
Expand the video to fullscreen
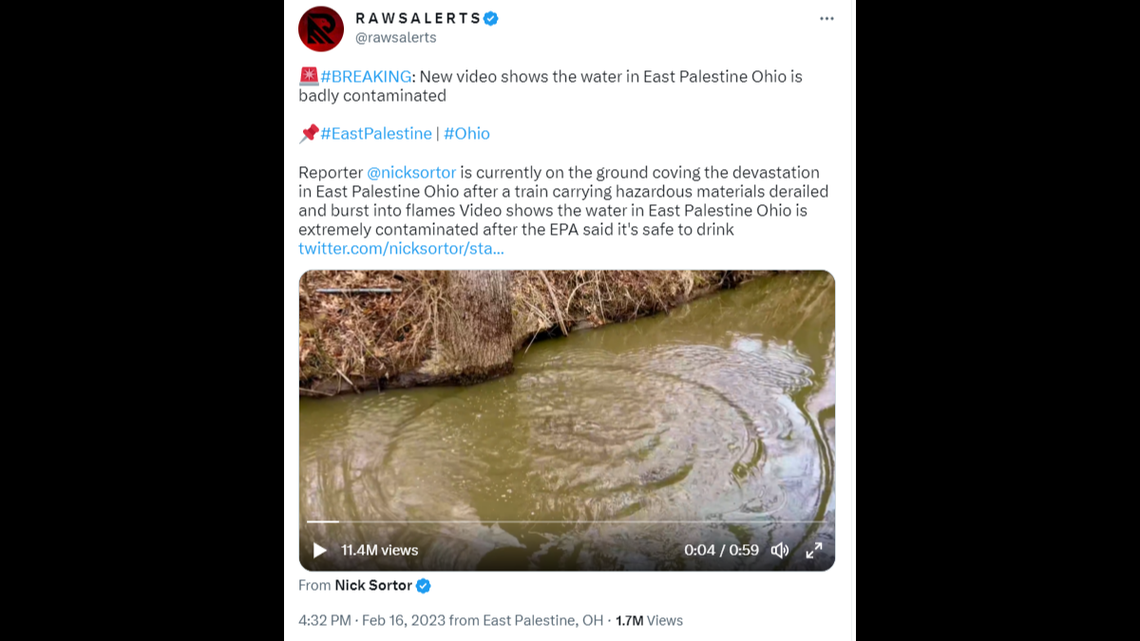click(814, 550)
